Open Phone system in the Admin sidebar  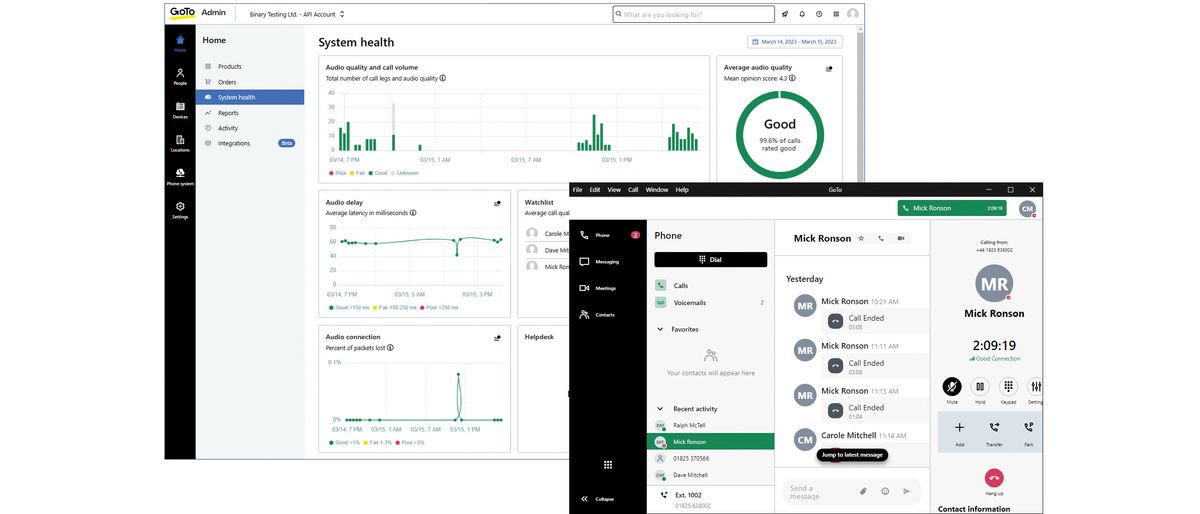tap(180, 177)
